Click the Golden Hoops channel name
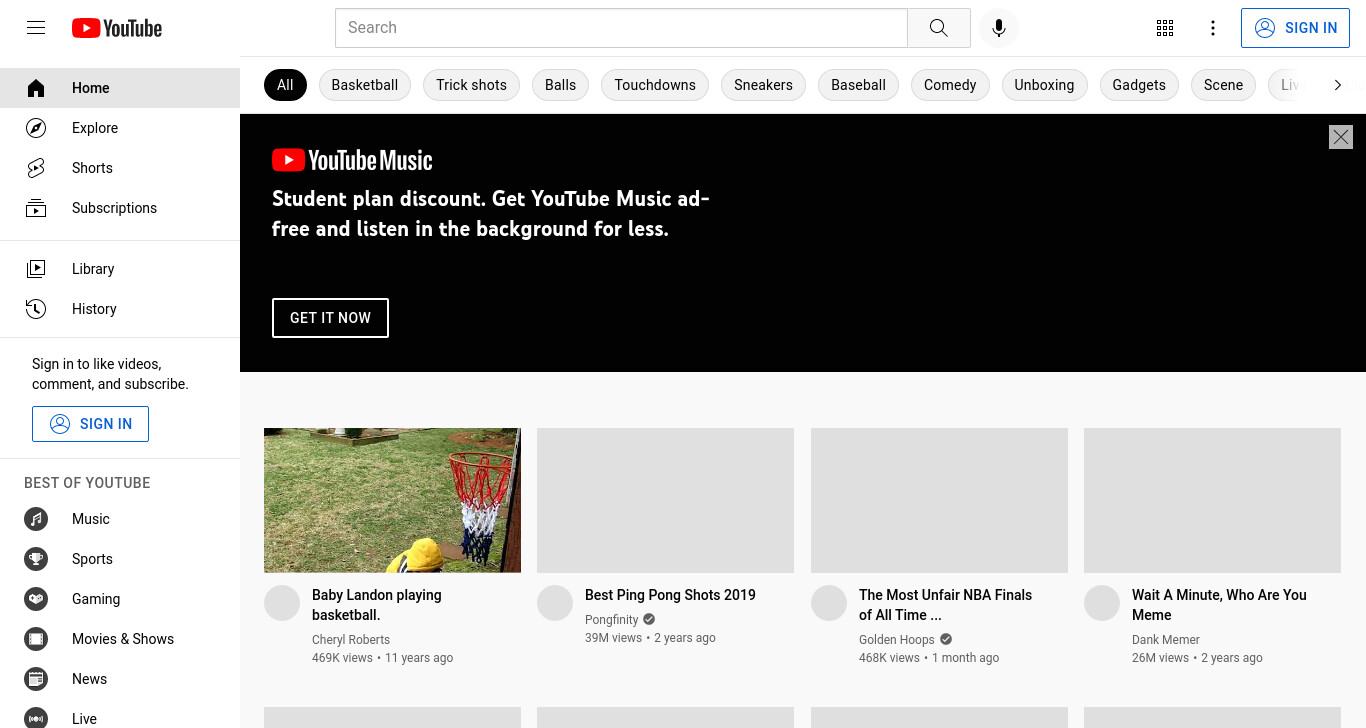 click(897, 640)
